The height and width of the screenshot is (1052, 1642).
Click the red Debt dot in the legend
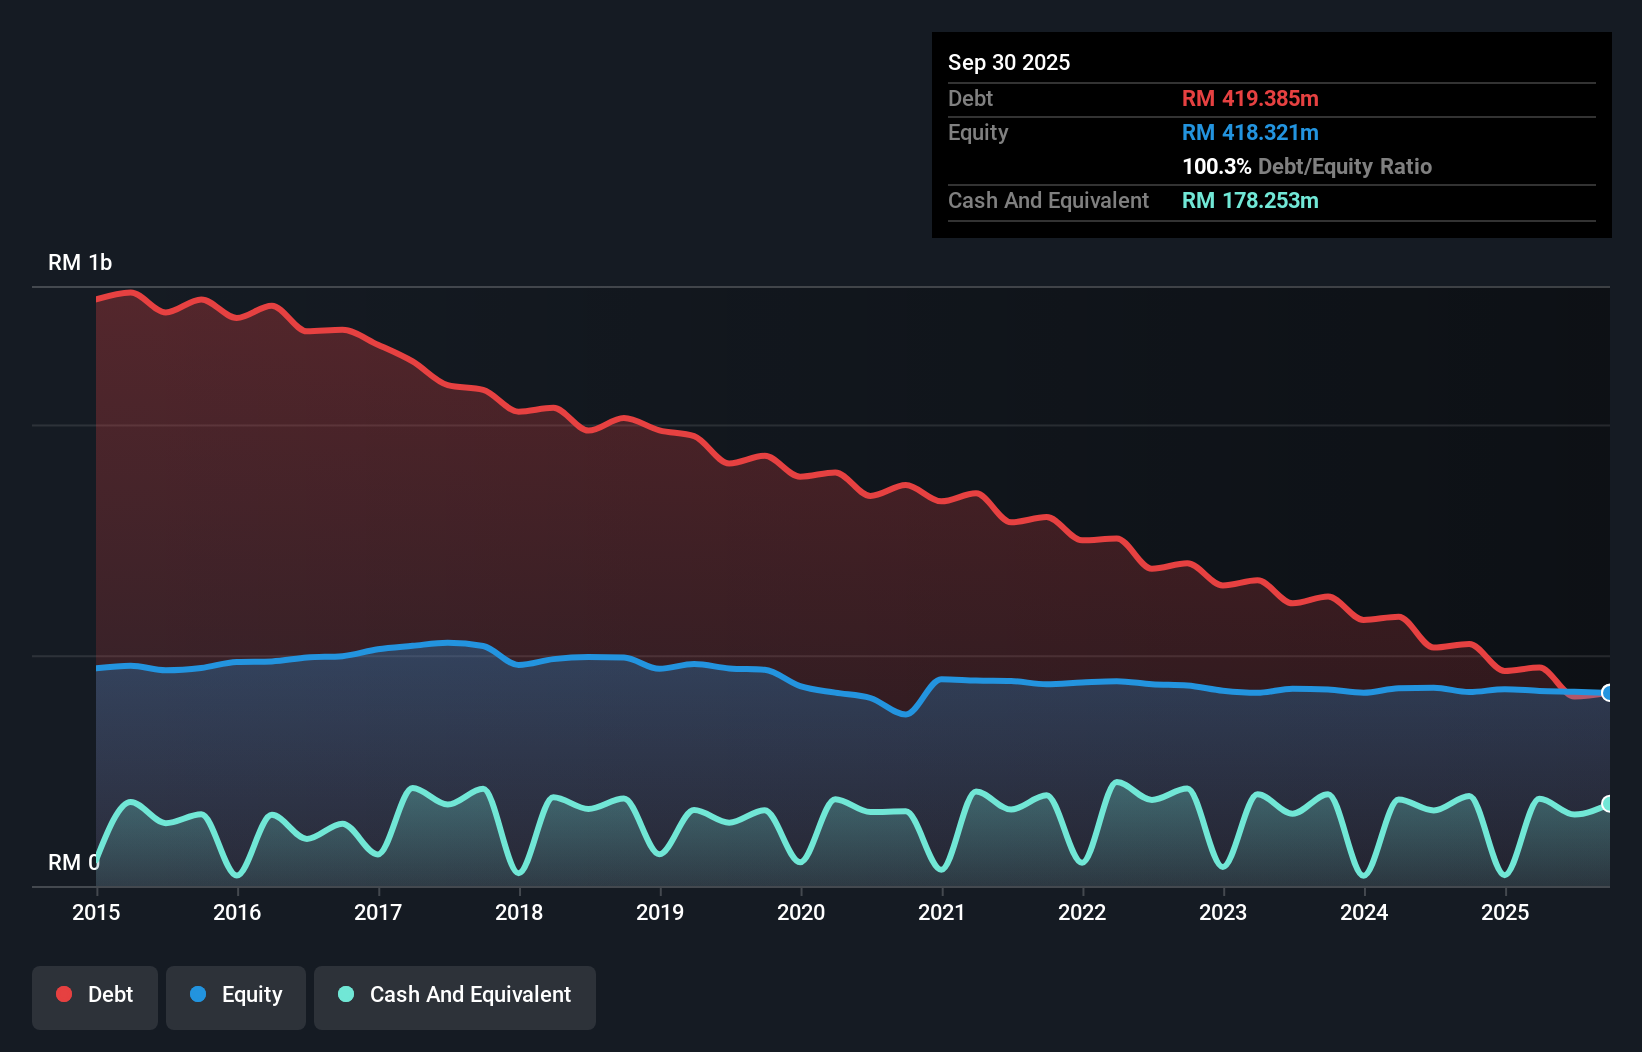tap(62, 994)
